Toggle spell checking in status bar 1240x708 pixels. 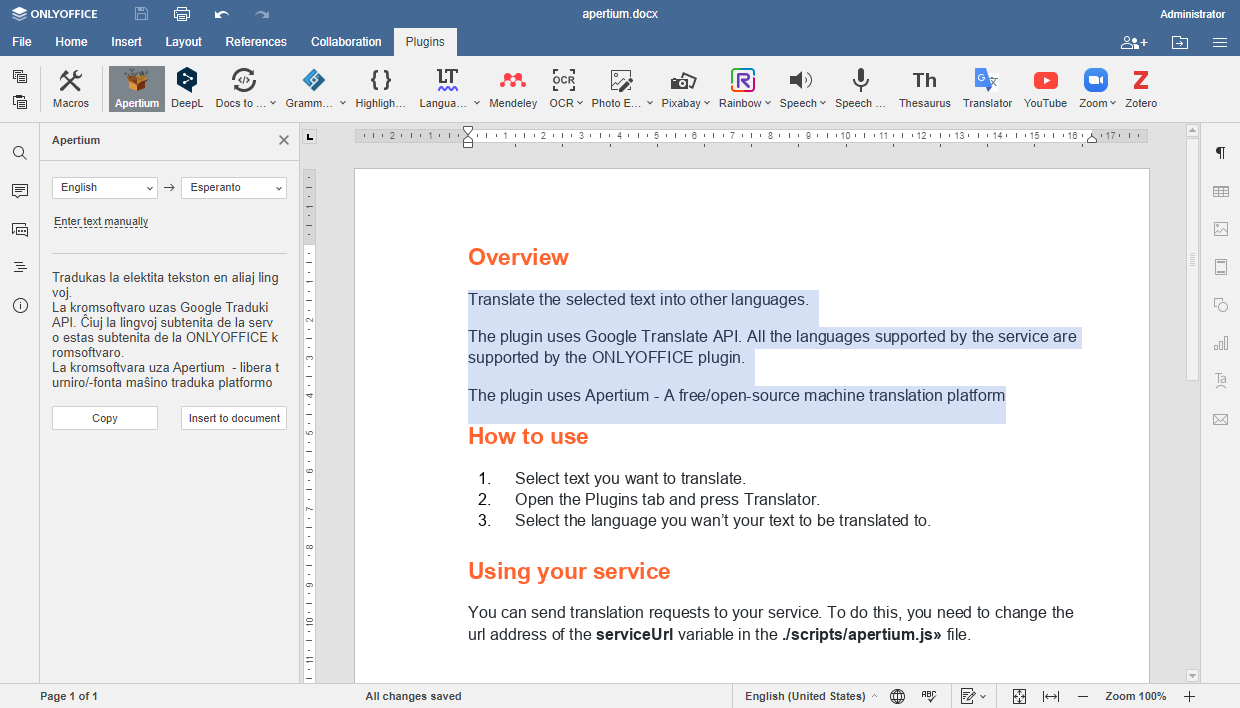click(928, 696)
